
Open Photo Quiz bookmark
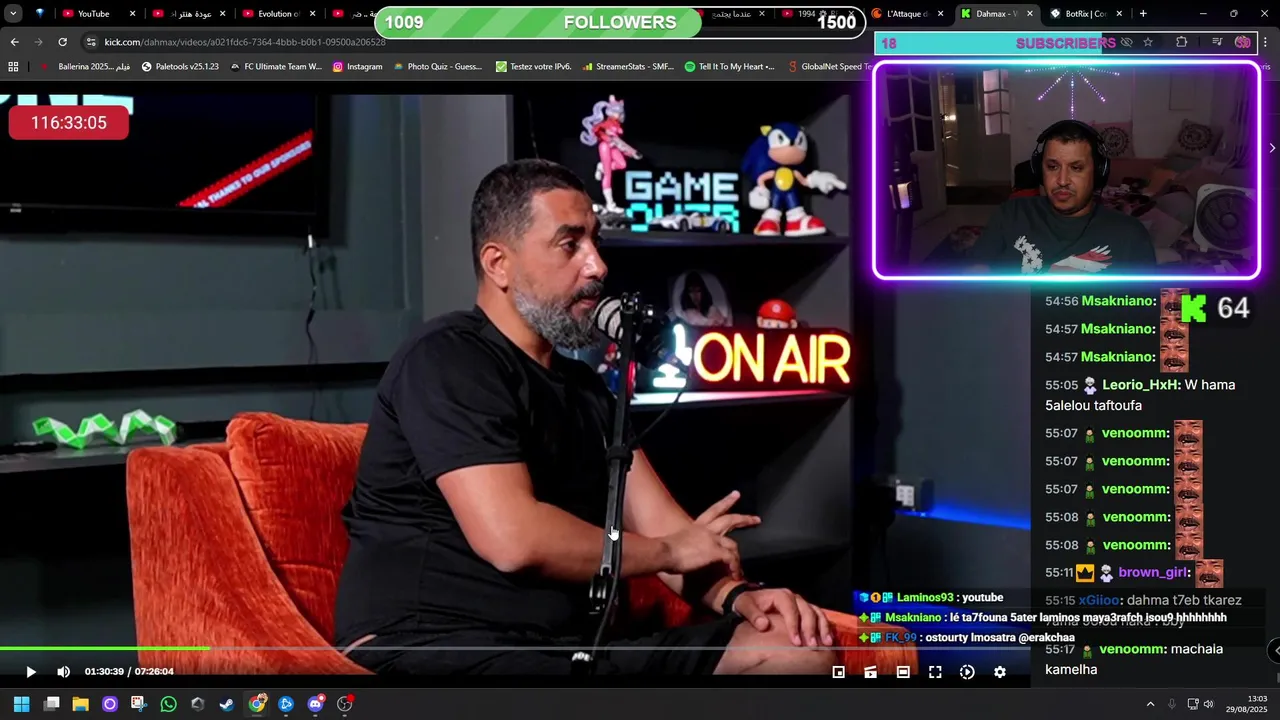[x=437, y=67]
